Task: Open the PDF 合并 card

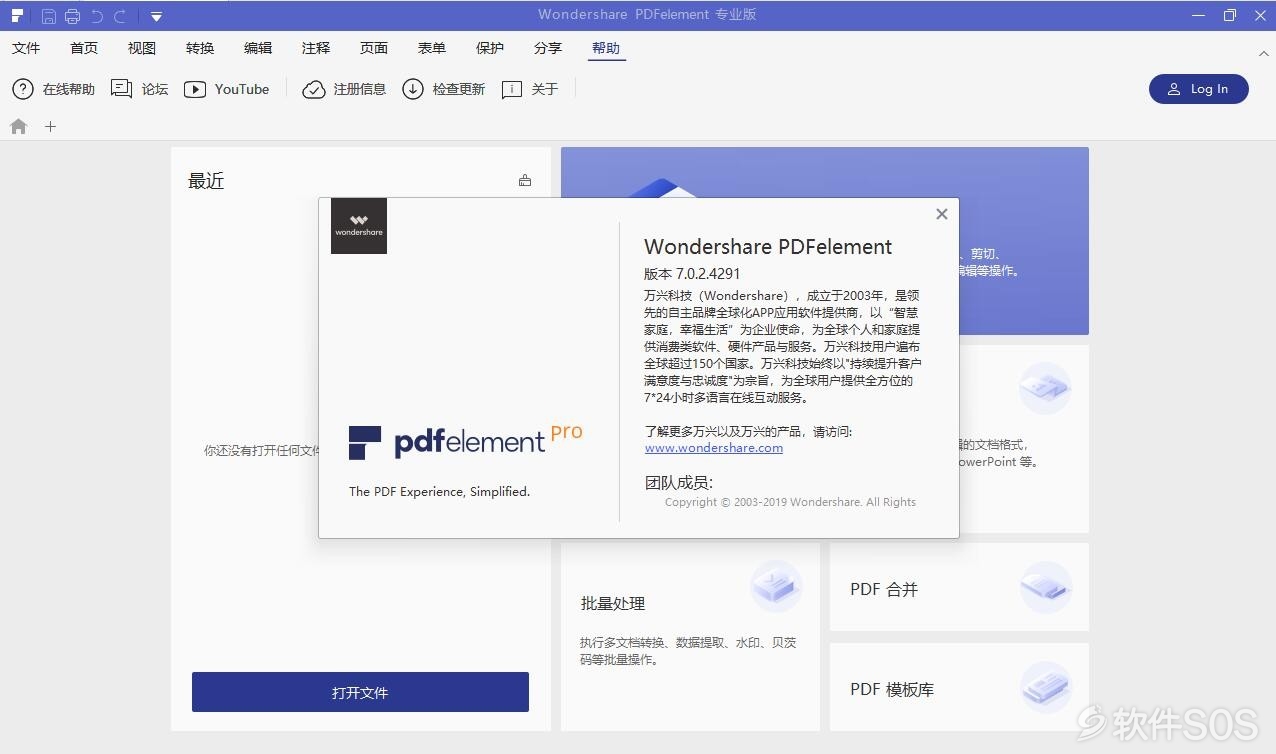Action: point(959,587)
